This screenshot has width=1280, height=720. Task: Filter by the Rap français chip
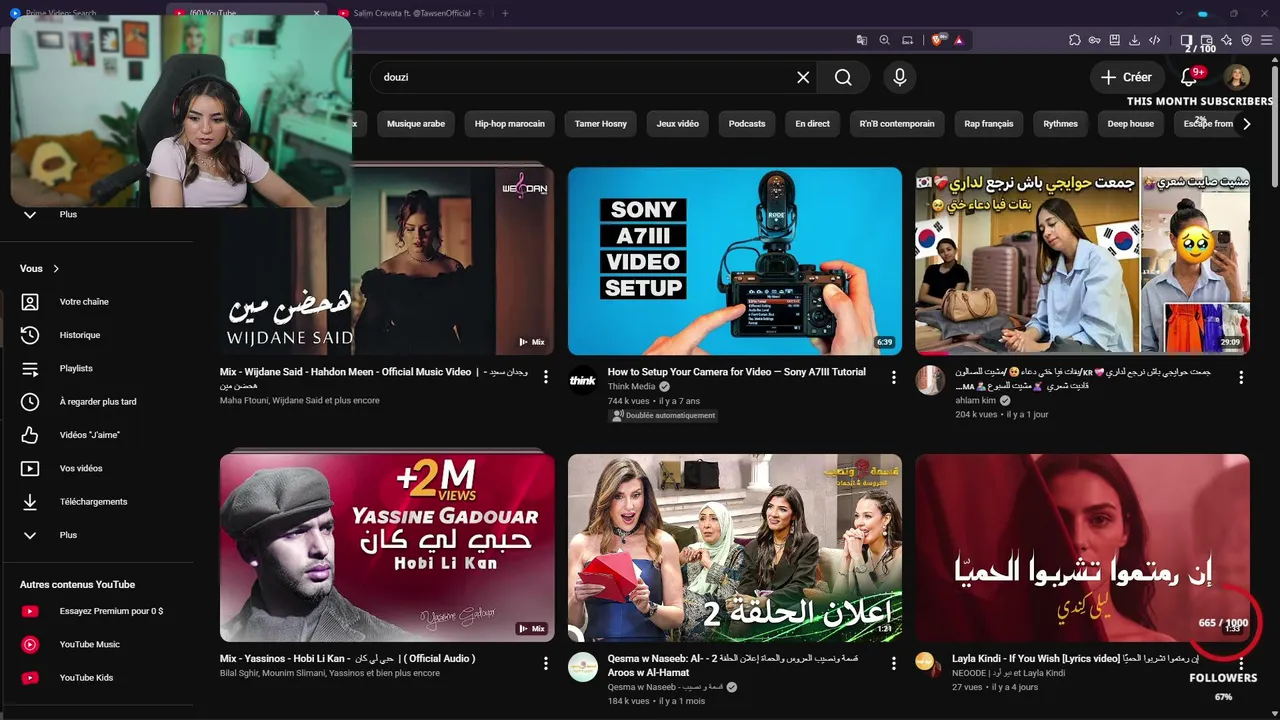989,124
